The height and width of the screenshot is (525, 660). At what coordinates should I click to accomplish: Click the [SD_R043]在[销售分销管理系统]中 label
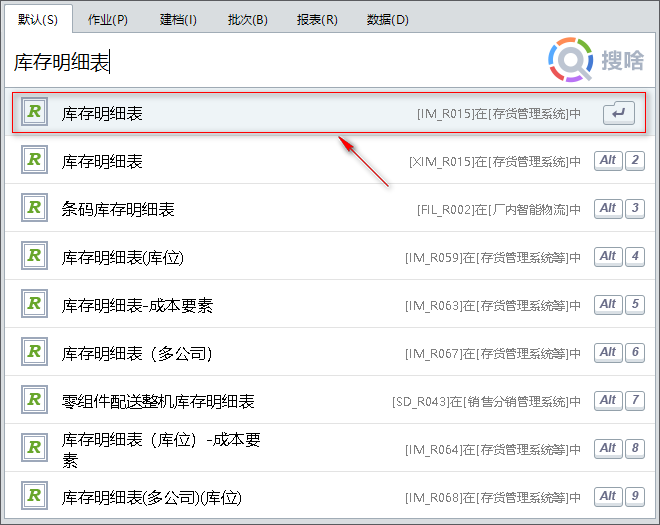point(487,402)
